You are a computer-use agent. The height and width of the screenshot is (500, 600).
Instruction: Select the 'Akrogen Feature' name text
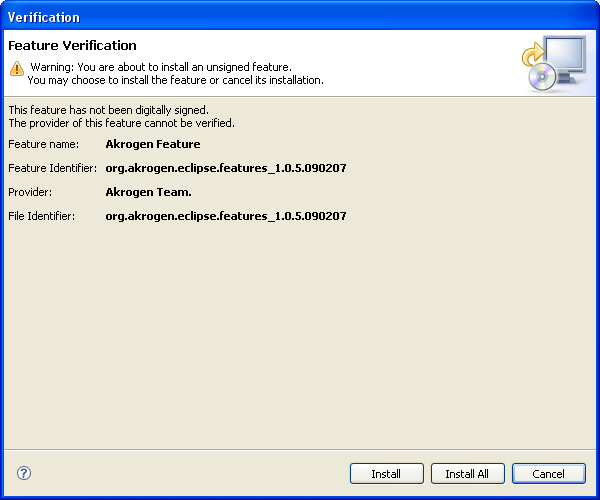click(x=153, y=144)
